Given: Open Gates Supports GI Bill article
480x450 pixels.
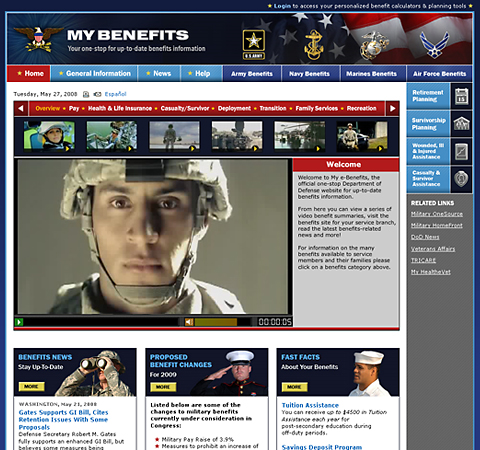Looking at the screenshot, I should [63, 420].
